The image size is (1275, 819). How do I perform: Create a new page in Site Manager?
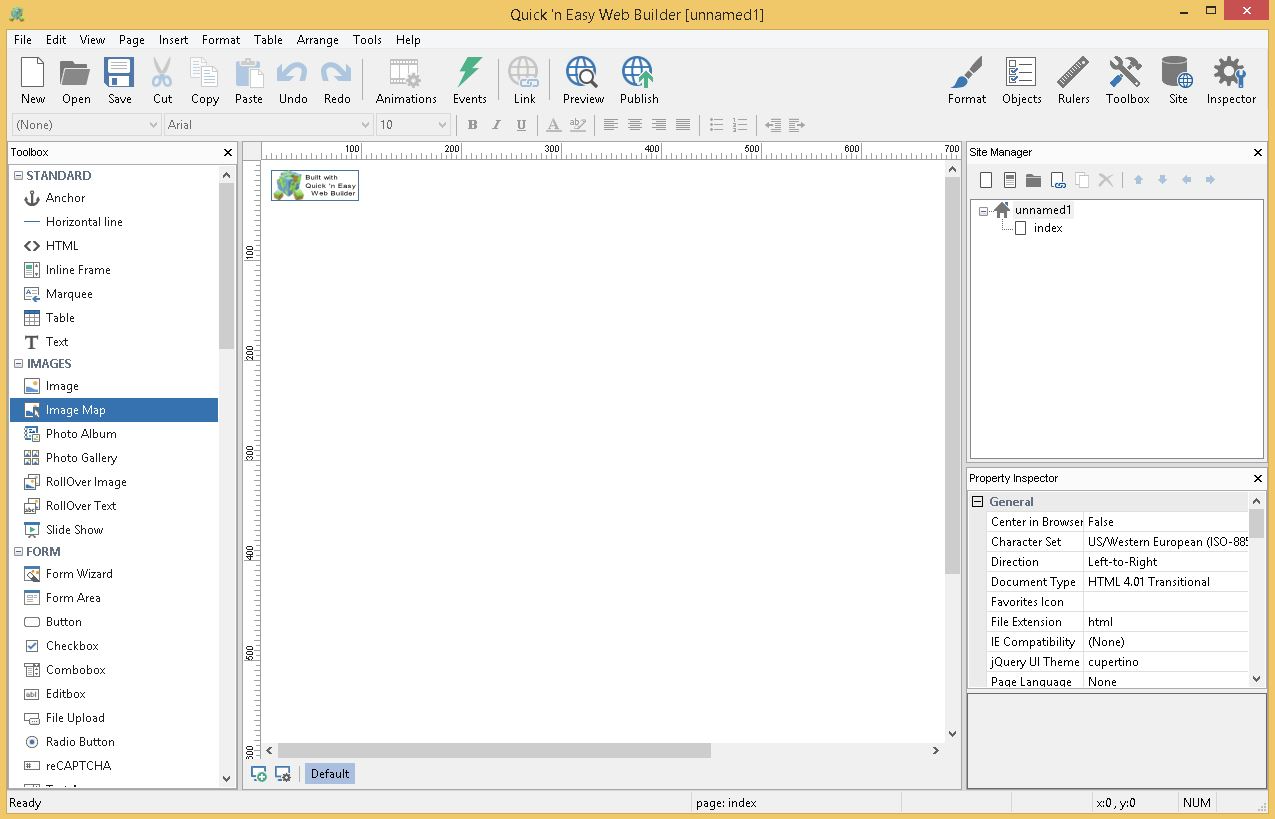click(986, 179)
